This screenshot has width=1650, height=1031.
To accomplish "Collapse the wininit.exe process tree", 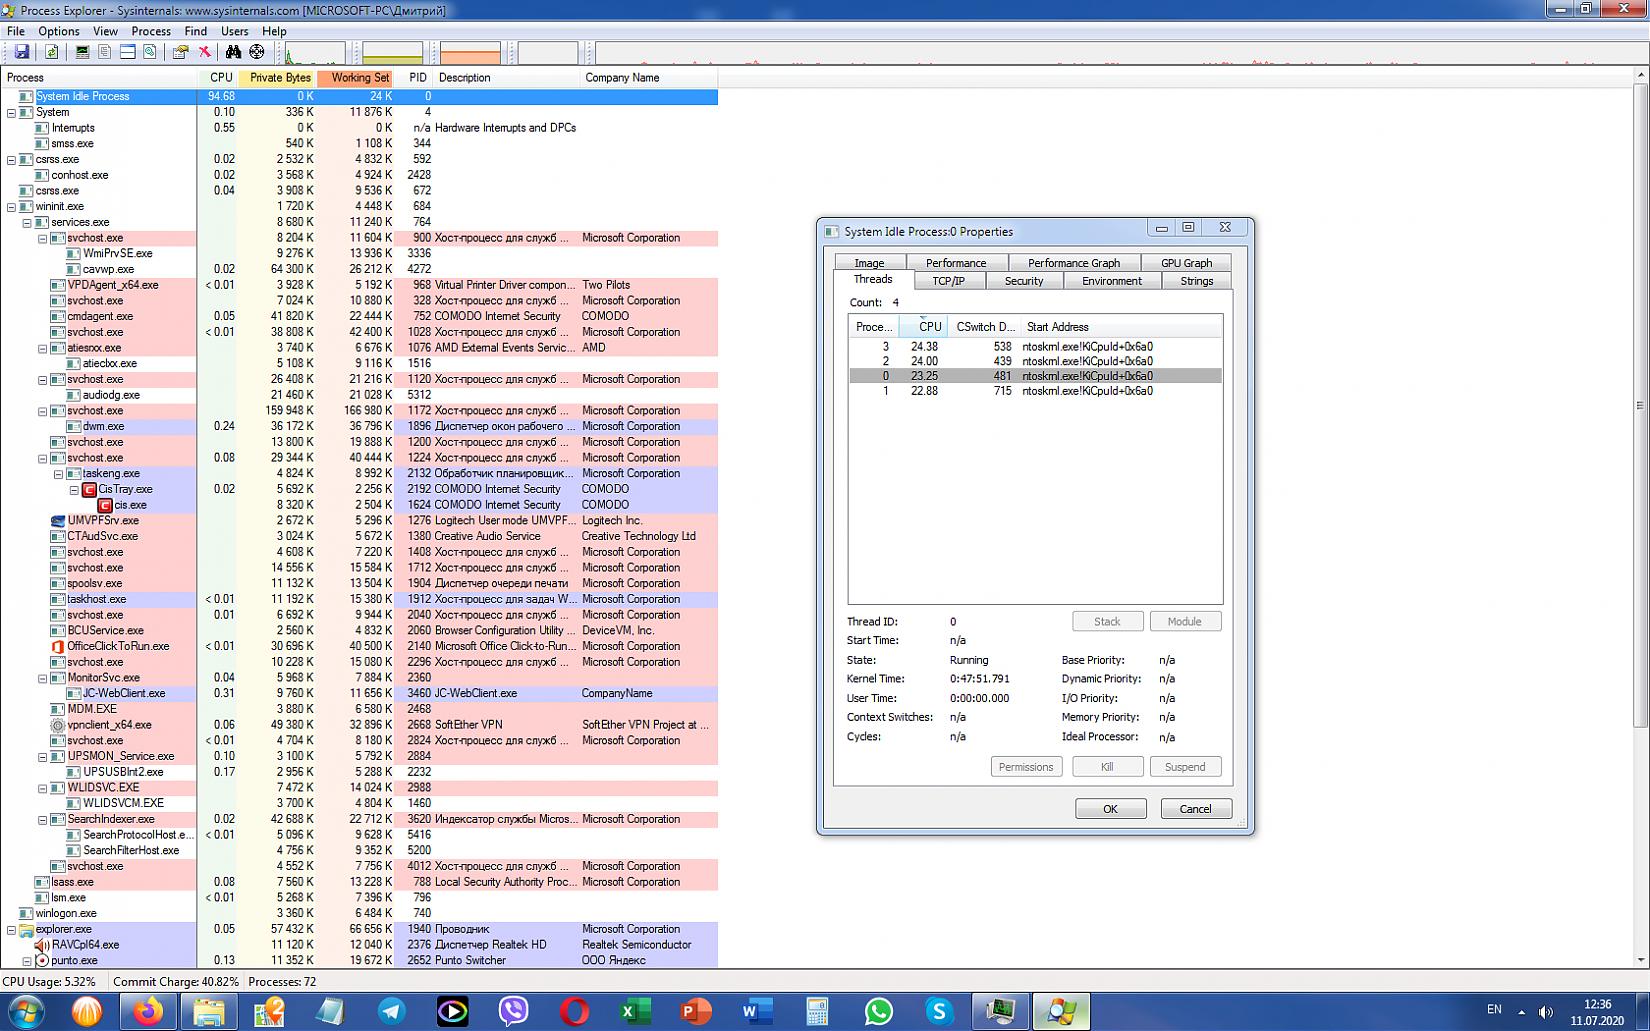I will [11, 207].
